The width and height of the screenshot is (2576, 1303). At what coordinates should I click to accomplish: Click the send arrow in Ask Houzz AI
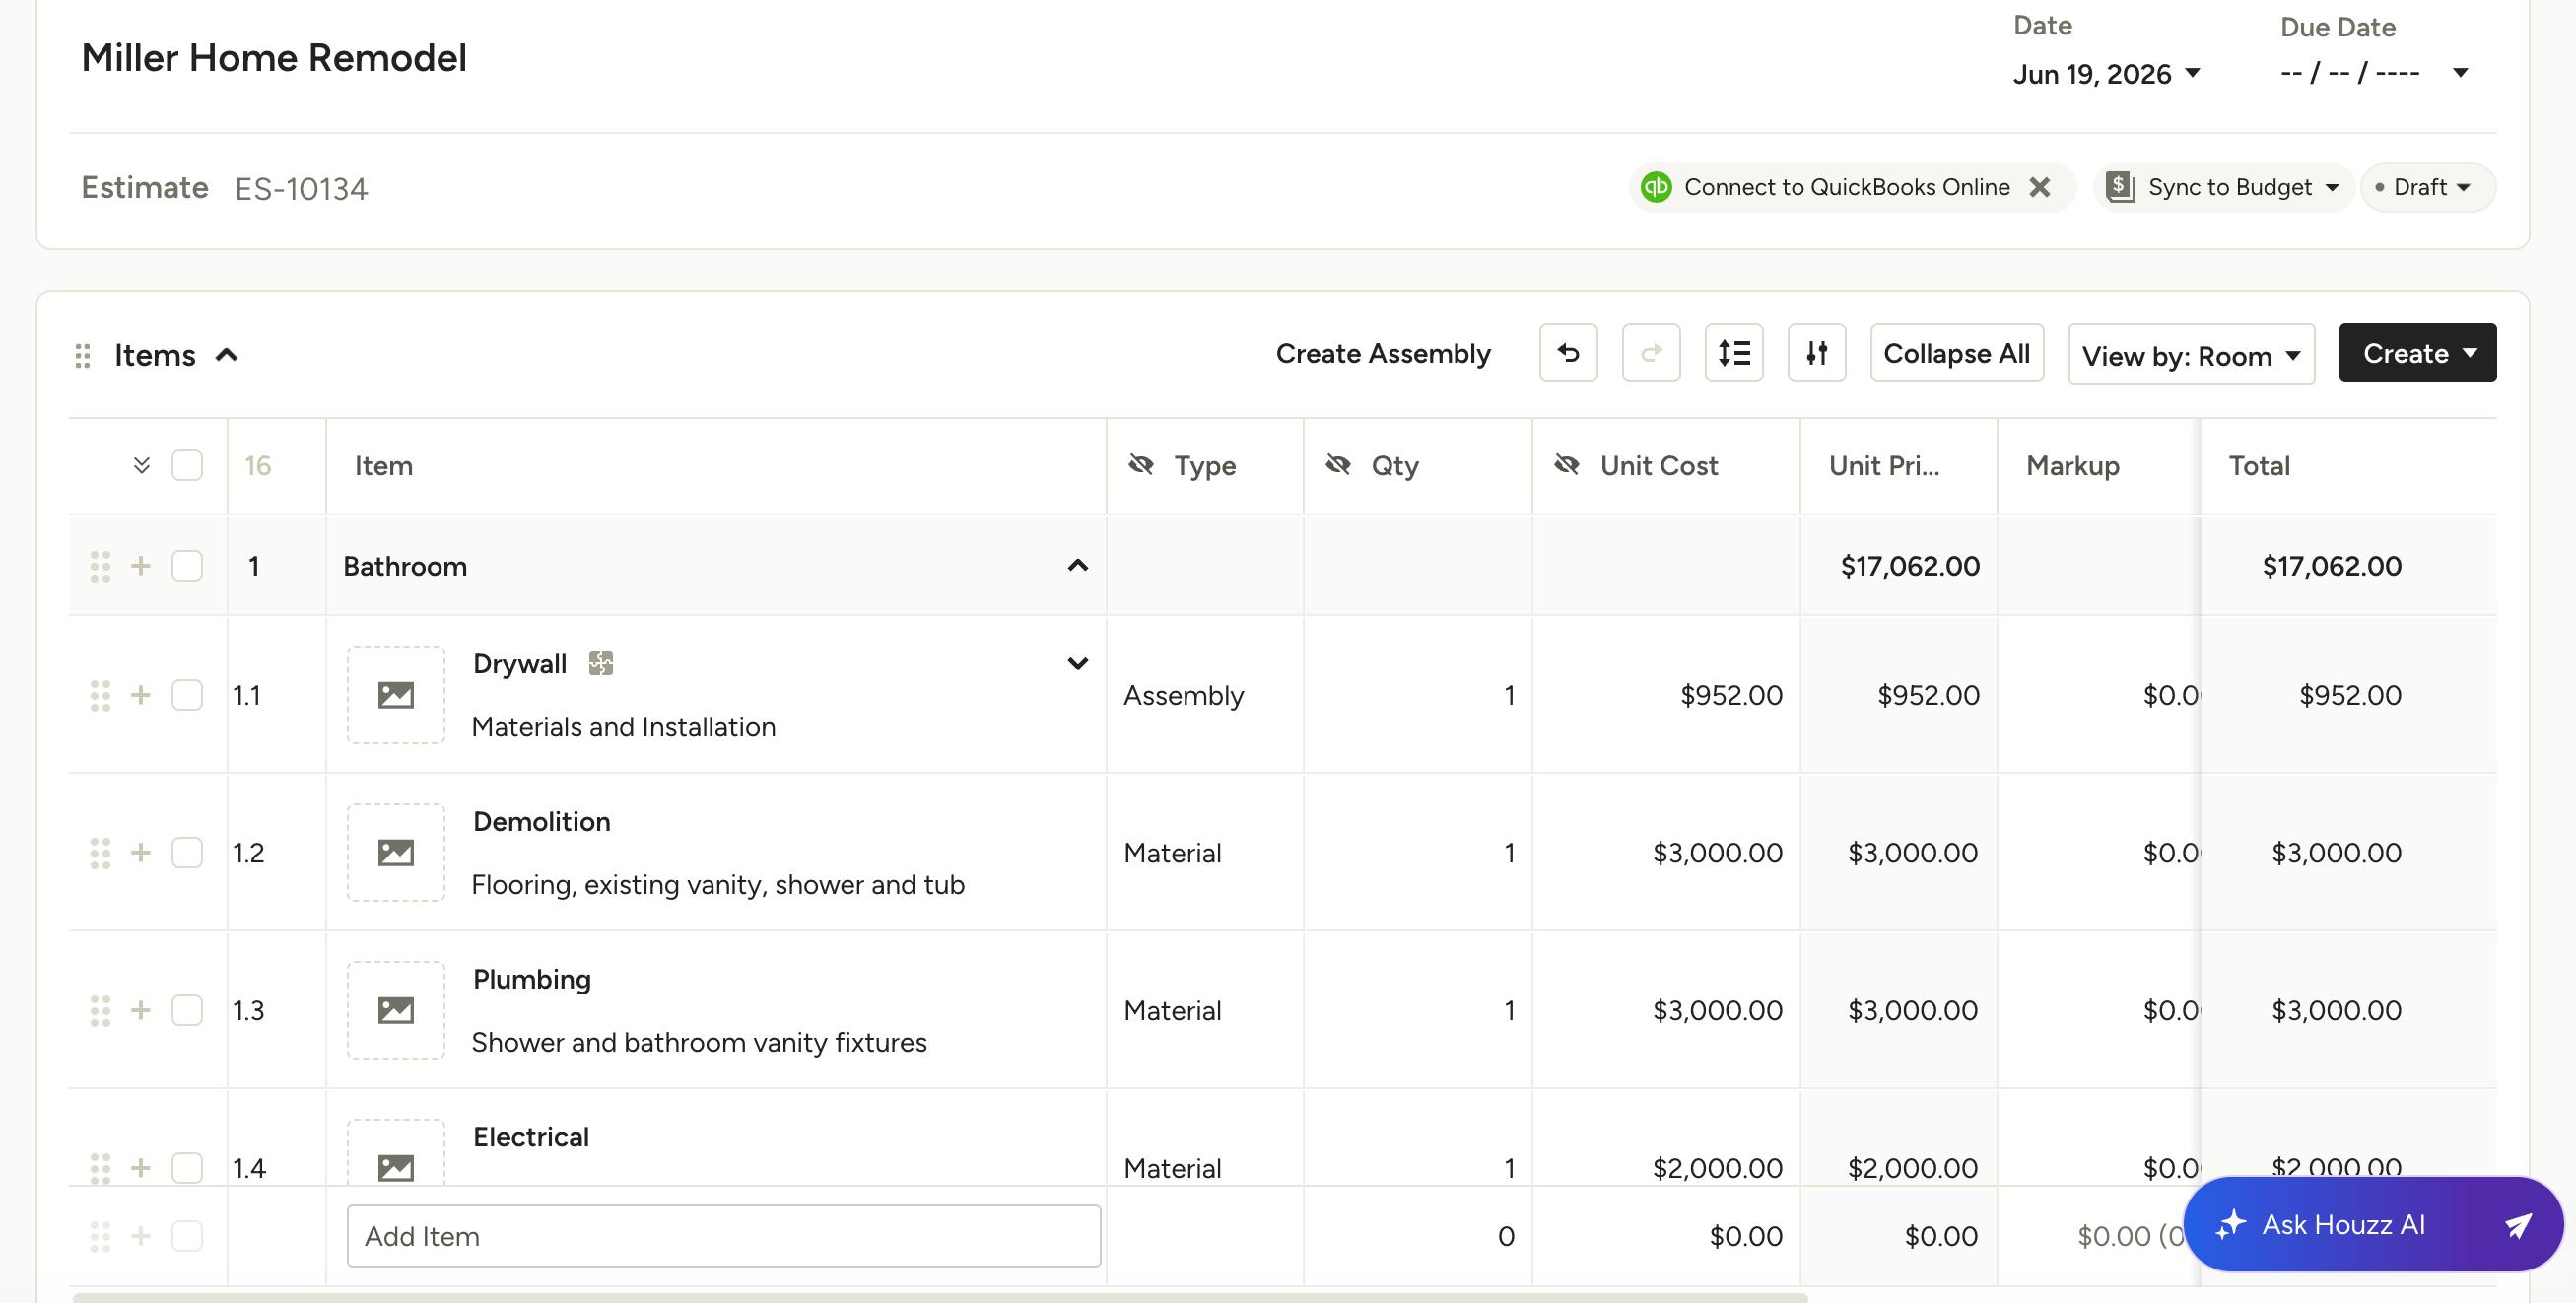2518,1224
